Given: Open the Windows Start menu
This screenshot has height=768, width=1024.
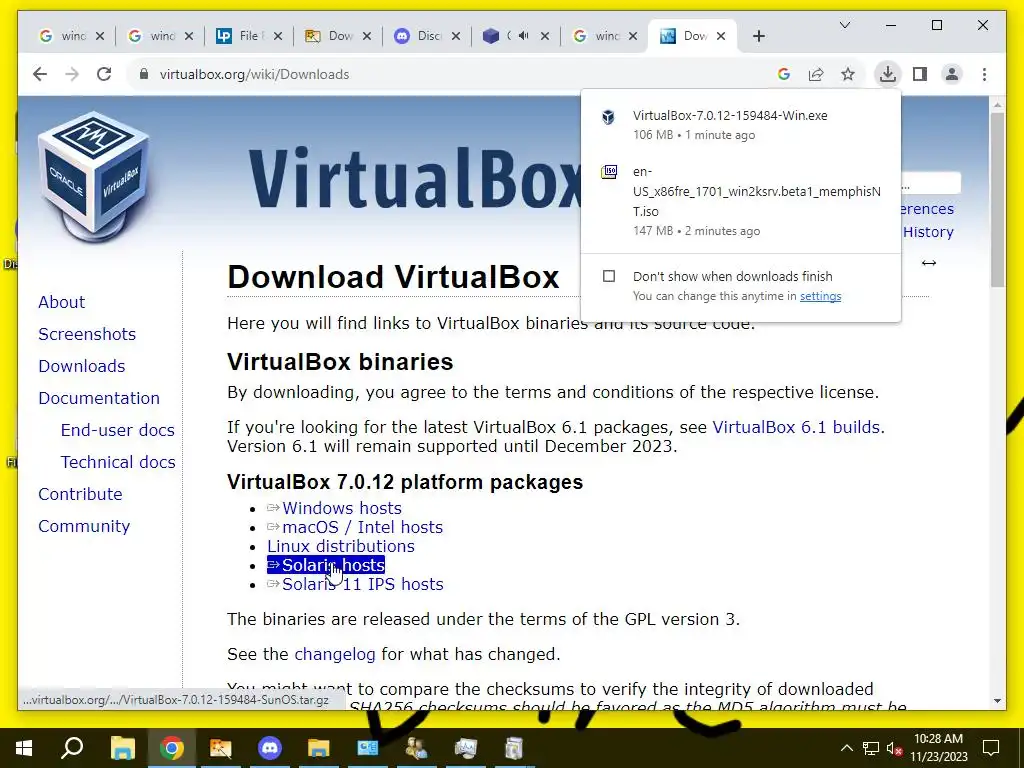Looking at the screenshot, I should coord(24,748).
